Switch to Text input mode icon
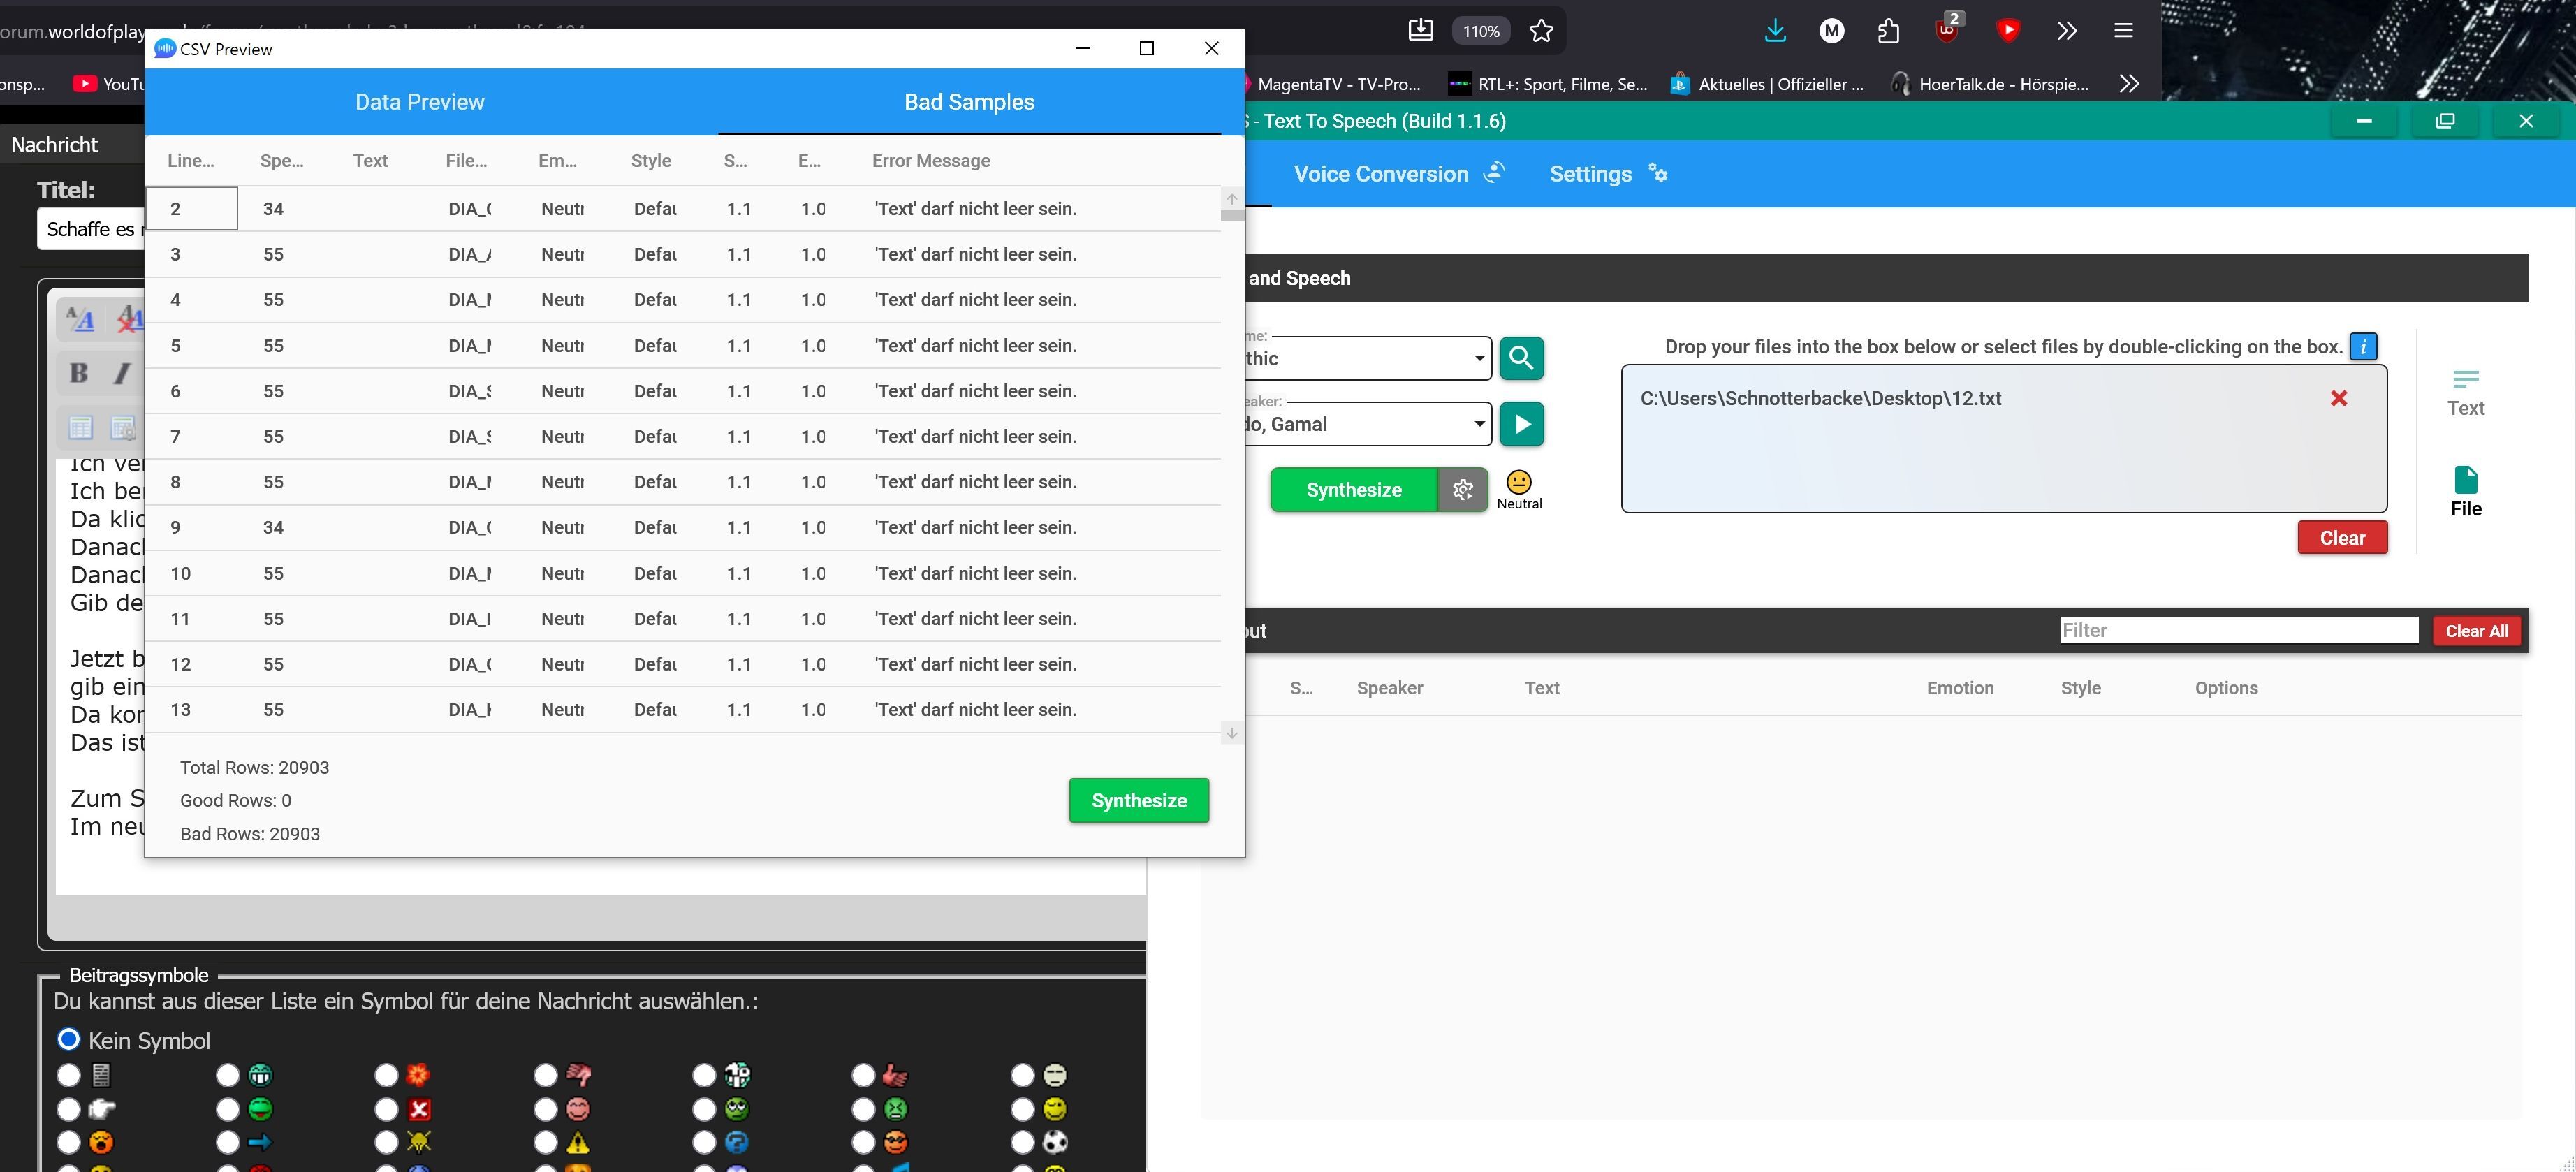Viewport: 2576px width, 1172px height. coord(2465,390)
